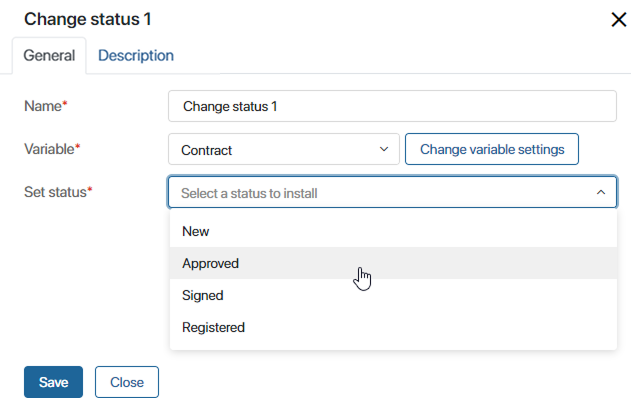Click the chevron on Variable dropdown

[x=384, y=149]
